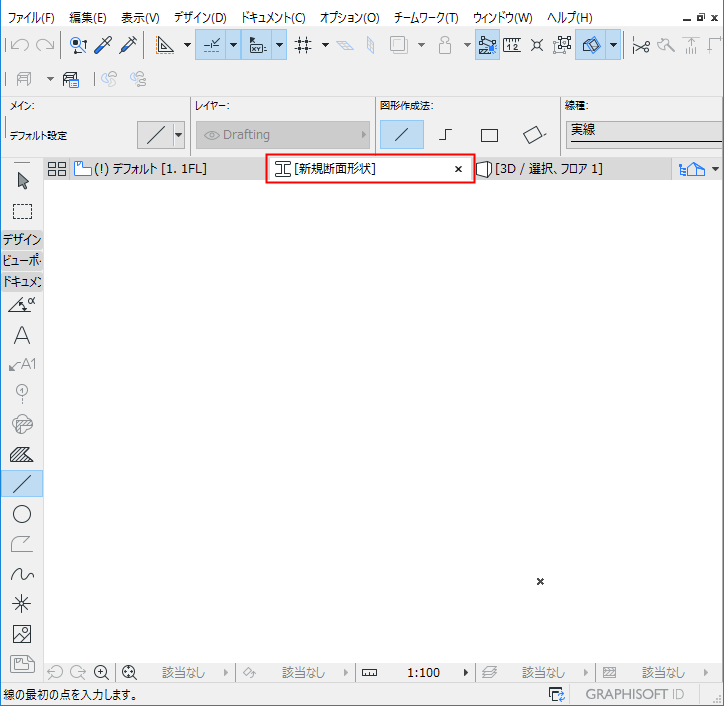Open the ファイル(F) menu

pos(31,18)
